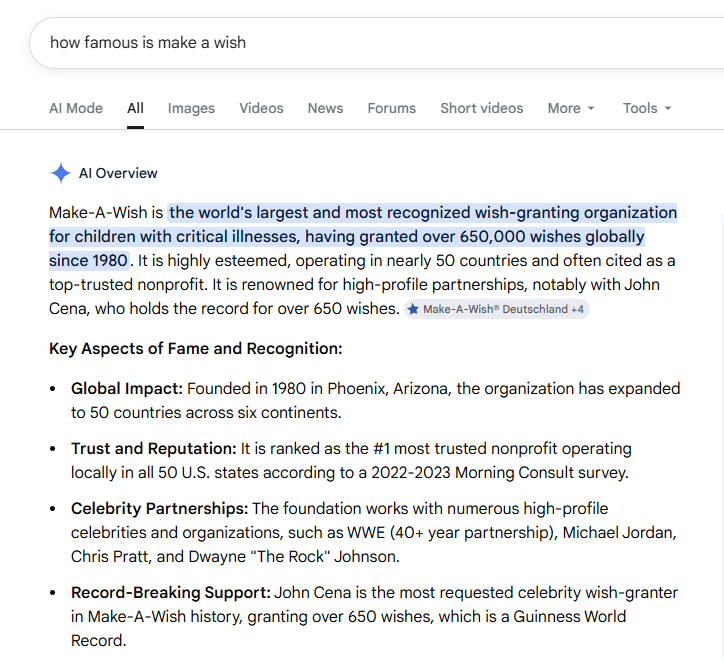The width and height of the screenshot is (724, 666).
Task: Click the star icon in the source chip
Action: [x=413, y=309]
